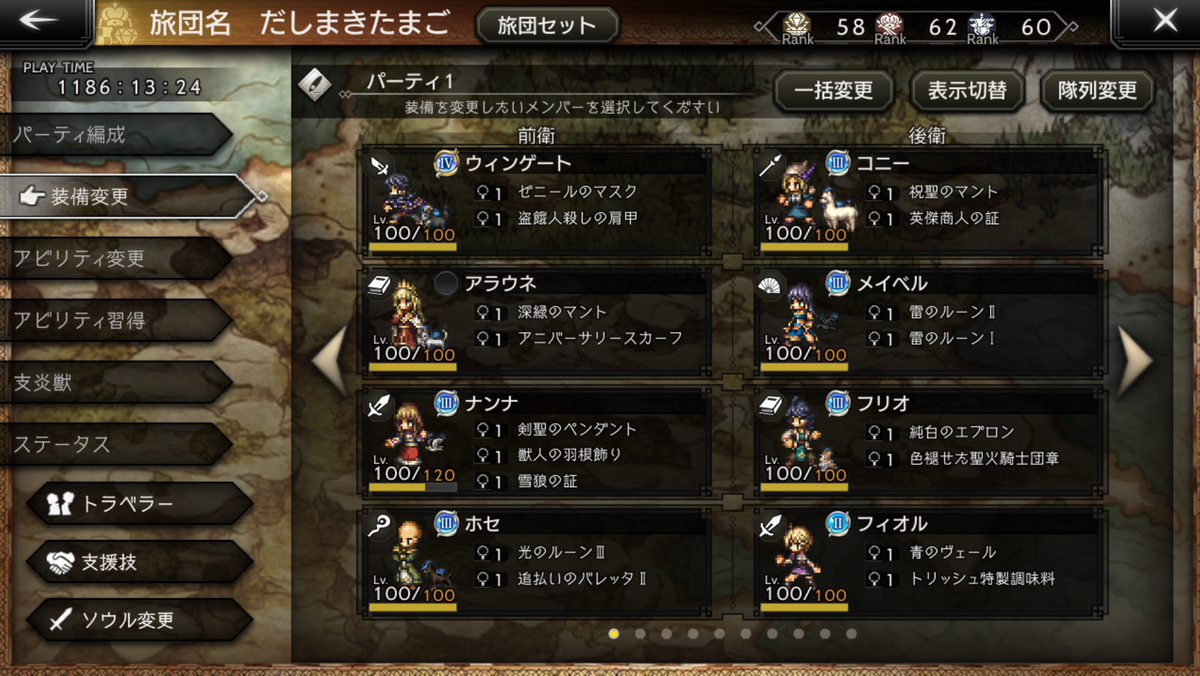Select フィオル's character sprite
1200x676 pixels.
[801, 555]
